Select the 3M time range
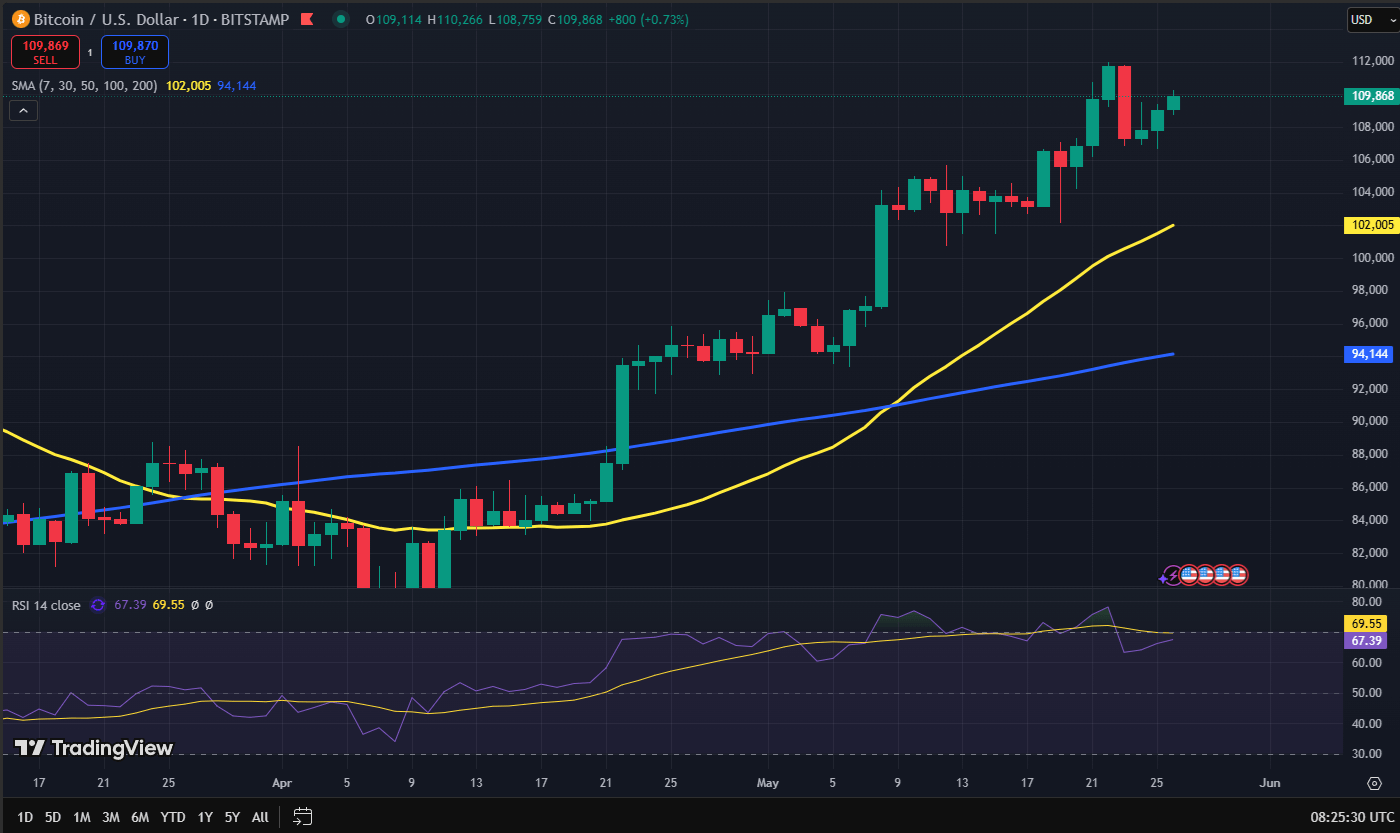The width and height of the screenshot is (1400, 833). [x=111, y=817]
